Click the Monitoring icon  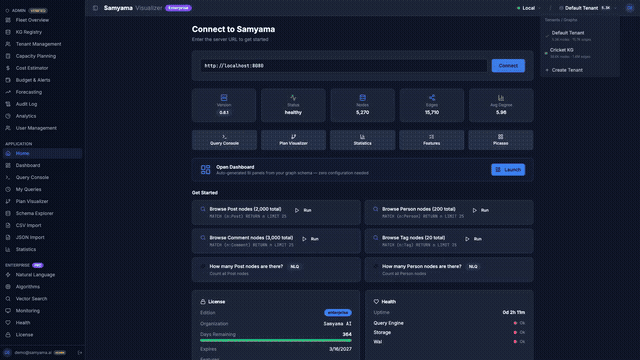pyautogui.click(x=8, y=311)
